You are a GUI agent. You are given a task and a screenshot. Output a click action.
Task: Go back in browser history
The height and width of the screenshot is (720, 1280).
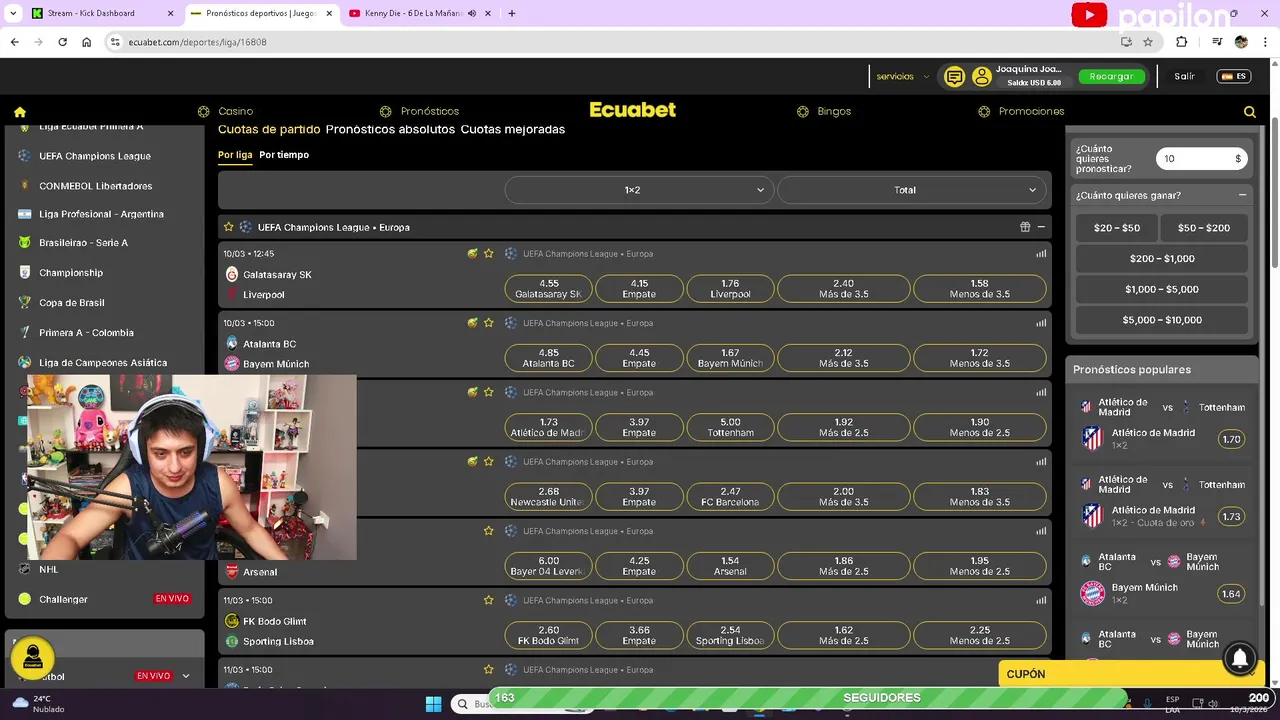click(x=14, y=42)
